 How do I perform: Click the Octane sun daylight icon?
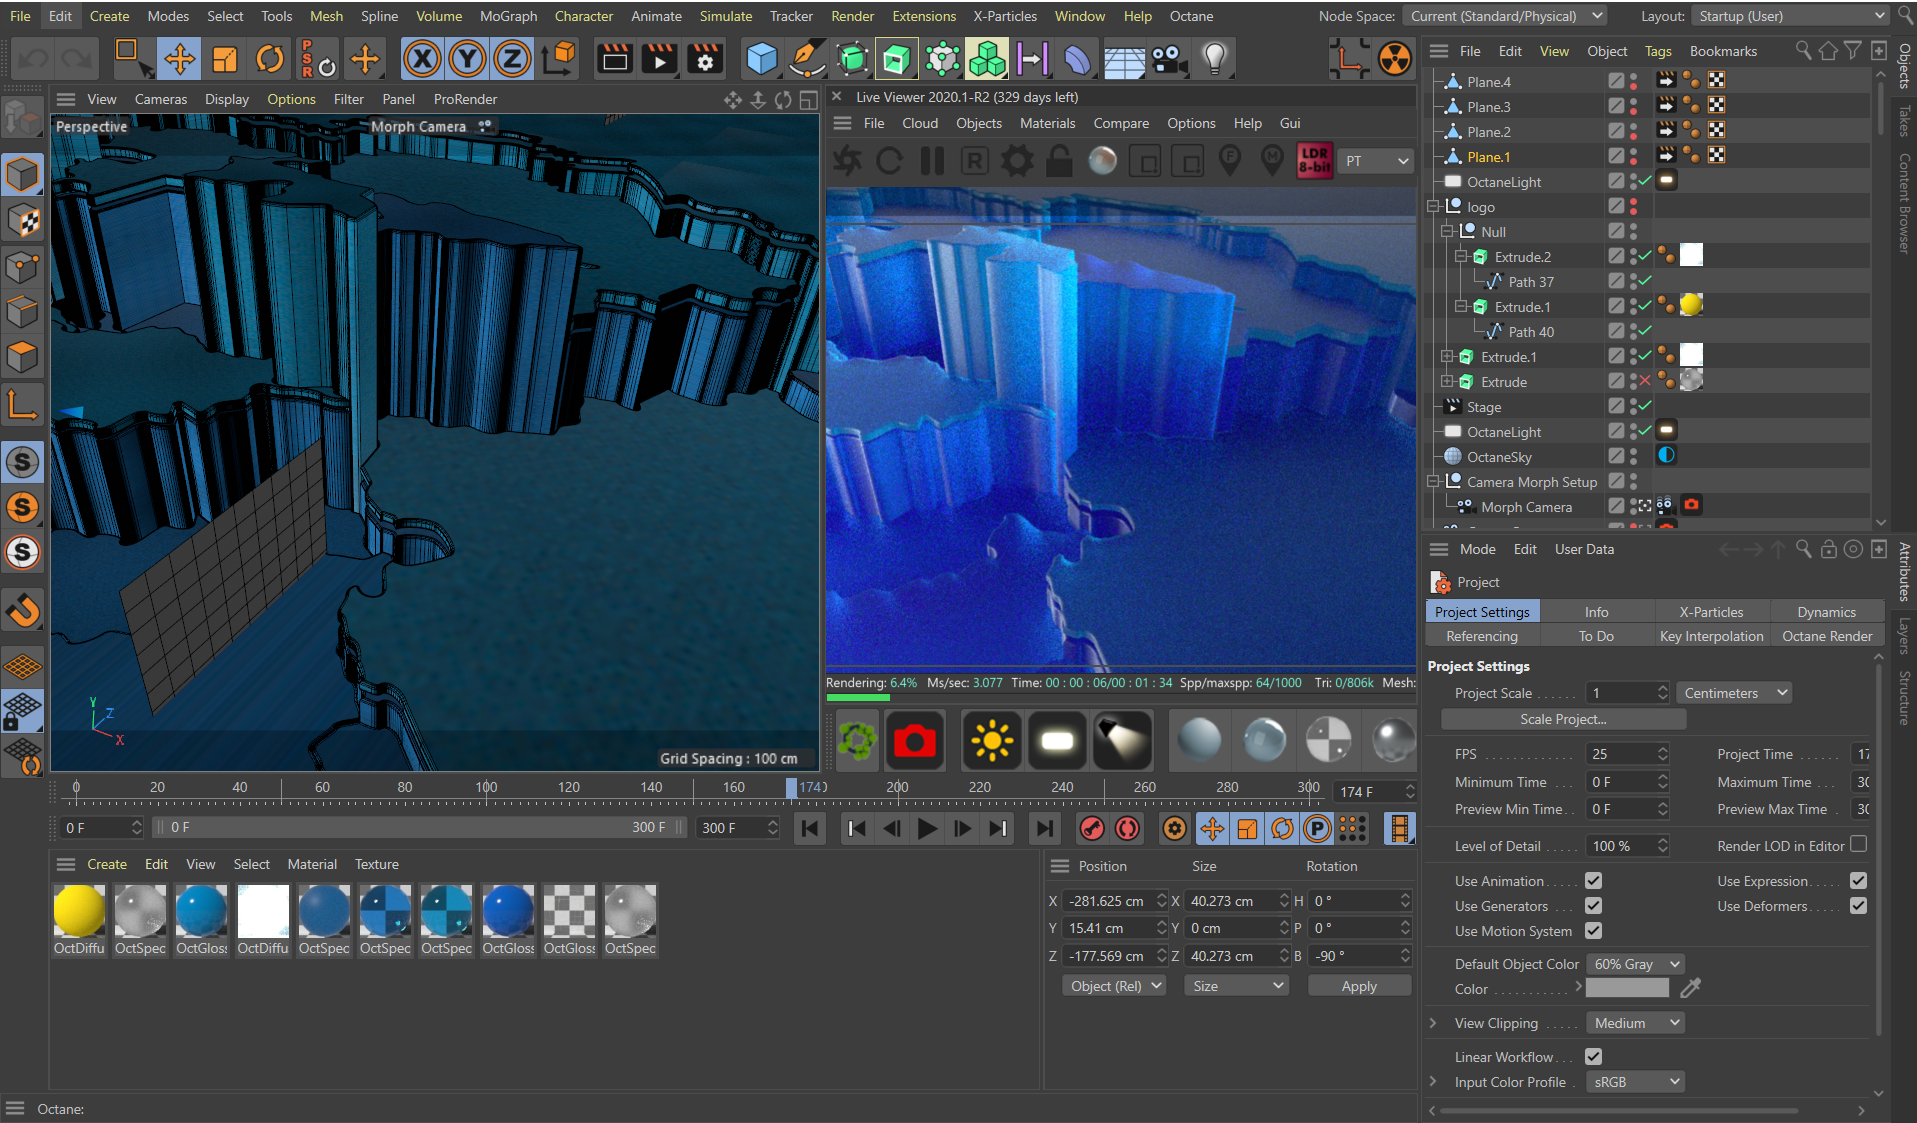click(x=991, y=741)
